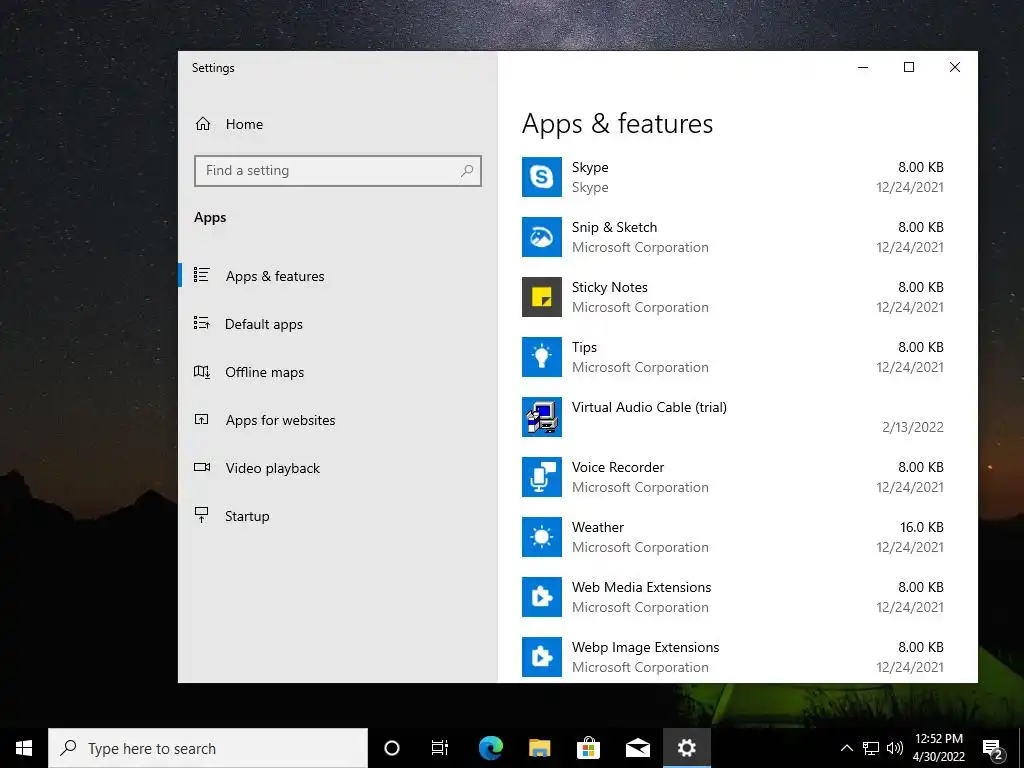Click the Voice Recorder app icon
1024x768 pixels.
541,477
